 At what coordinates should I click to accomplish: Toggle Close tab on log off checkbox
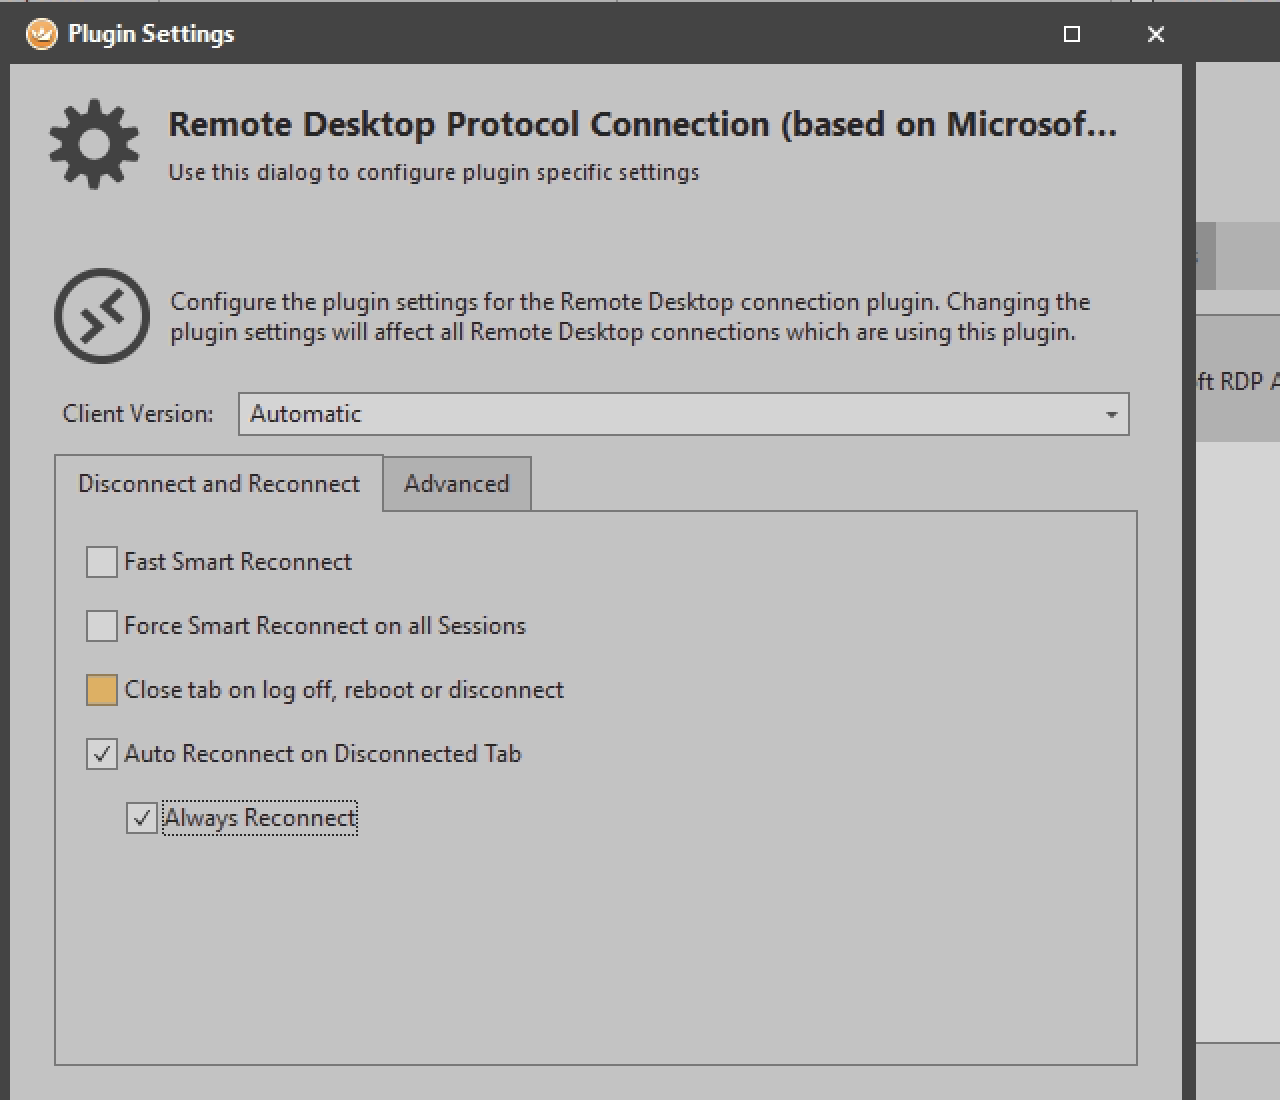click(x=102, y=690)
